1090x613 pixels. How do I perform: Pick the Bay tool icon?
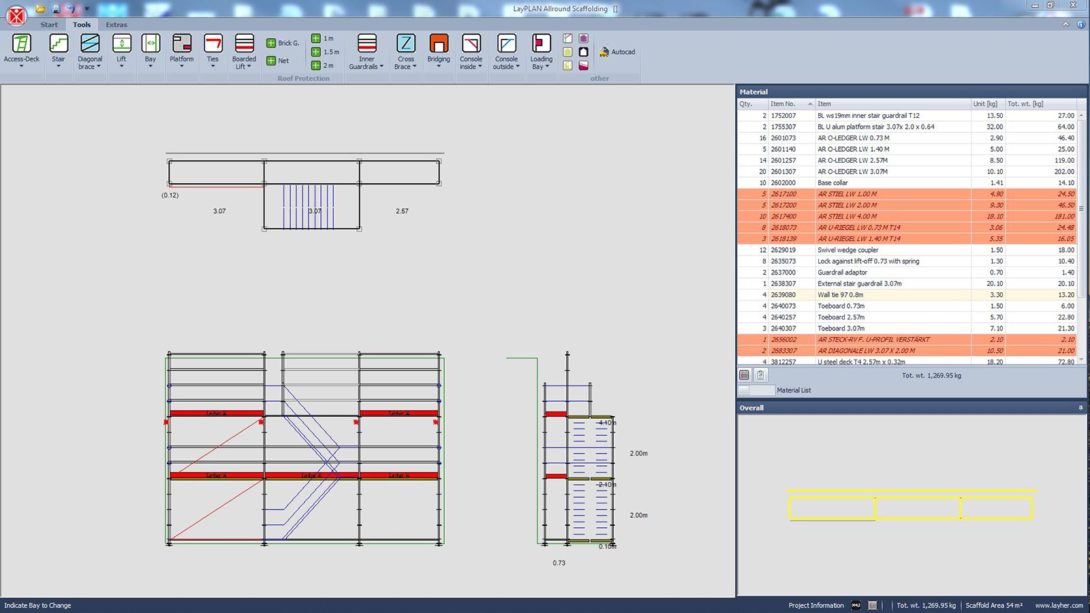pos(151,44)
